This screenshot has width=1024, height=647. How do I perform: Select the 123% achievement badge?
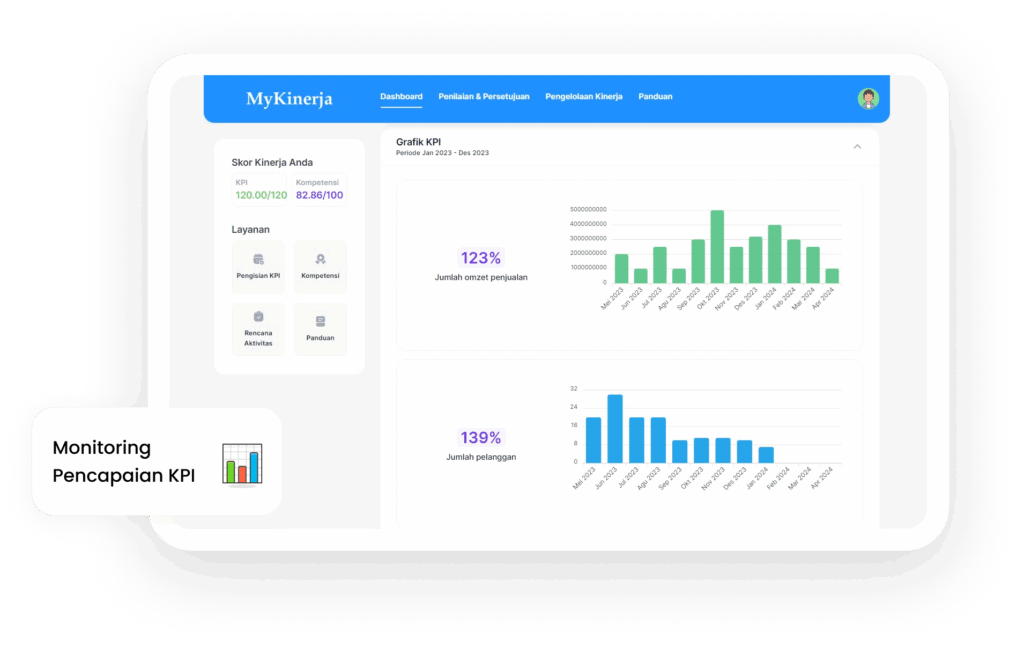point(481,256)
